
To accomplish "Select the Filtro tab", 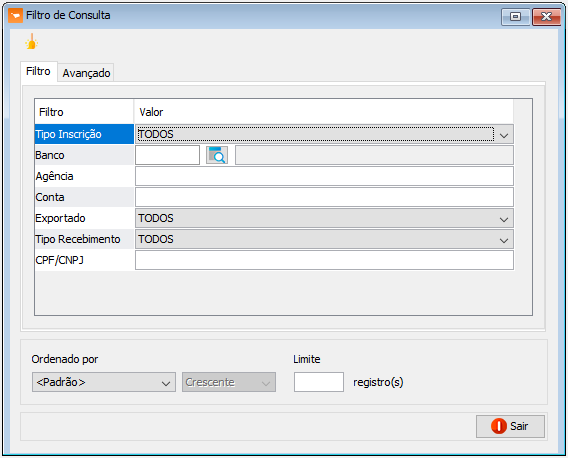I will coord(38,71).
